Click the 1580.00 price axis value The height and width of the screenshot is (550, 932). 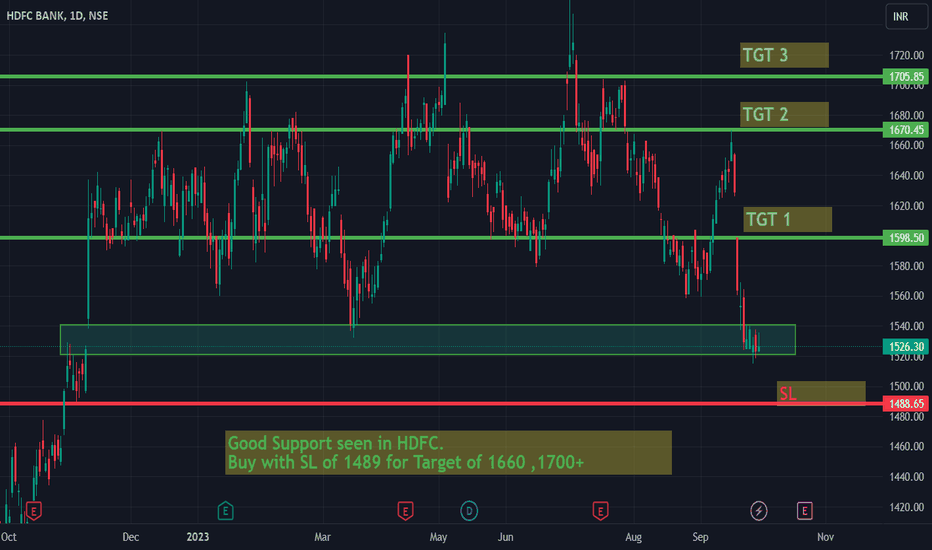906,266
